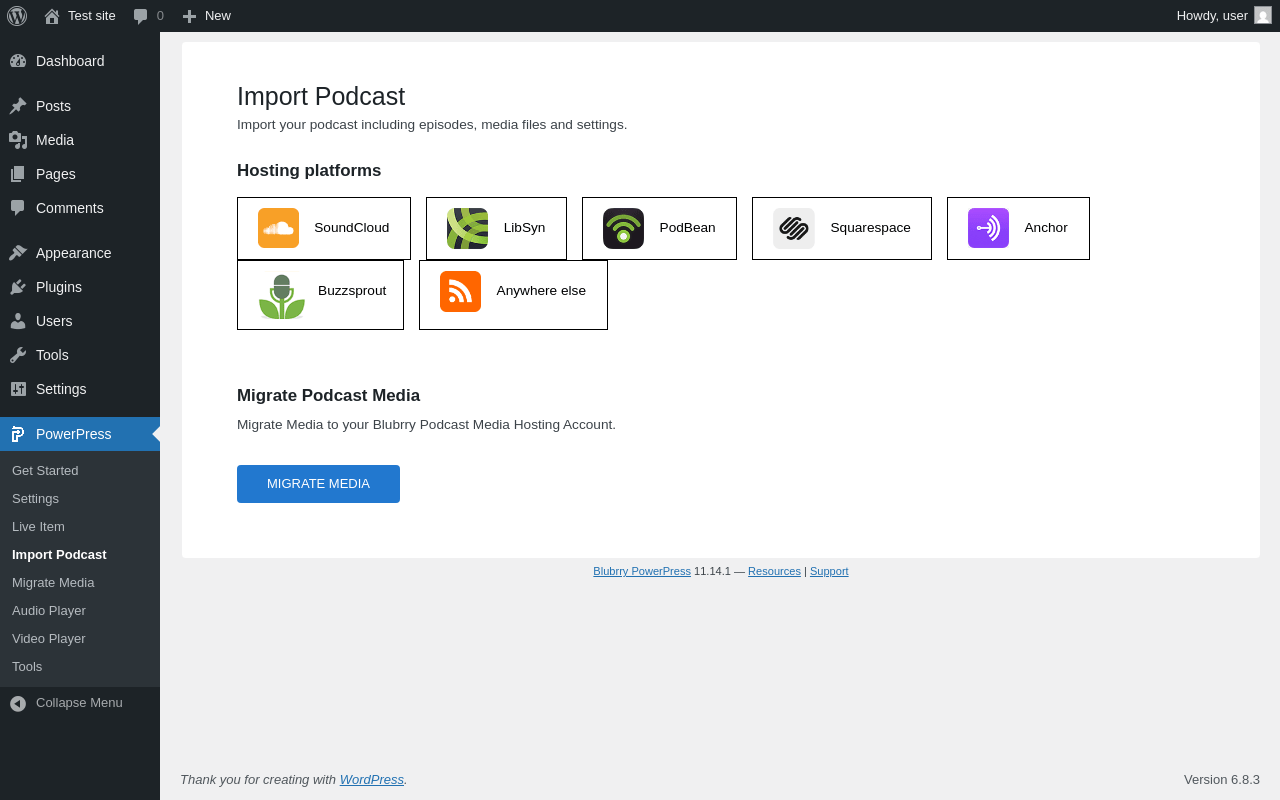Open the Live Item submenu entry

coord(38,527)
